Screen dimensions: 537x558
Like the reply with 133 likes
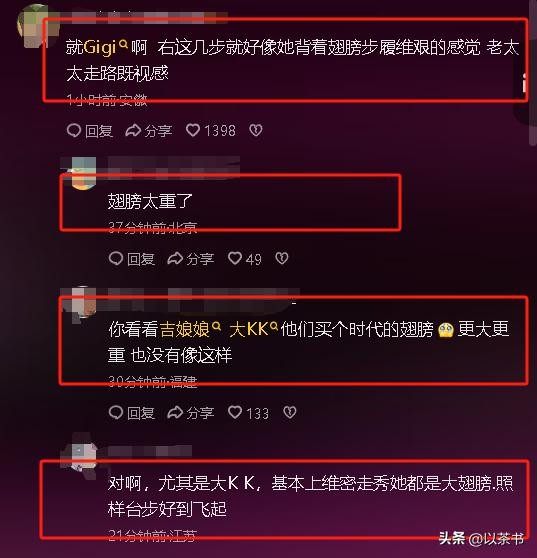[x=235, y=412]
